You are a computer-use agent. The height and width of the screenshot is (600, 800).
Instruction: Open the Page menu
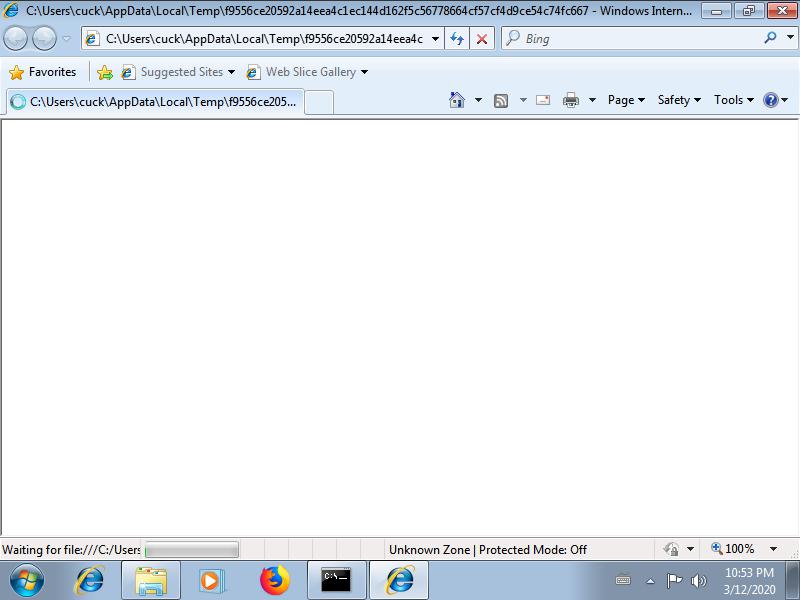coord(626,100)
